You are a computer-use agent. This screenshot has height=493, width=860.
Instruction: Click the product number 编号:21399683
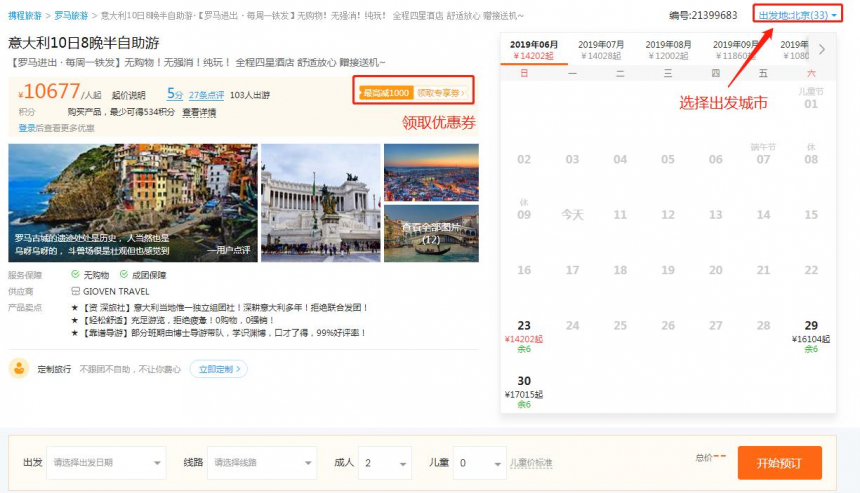click(x=703, y=15)
